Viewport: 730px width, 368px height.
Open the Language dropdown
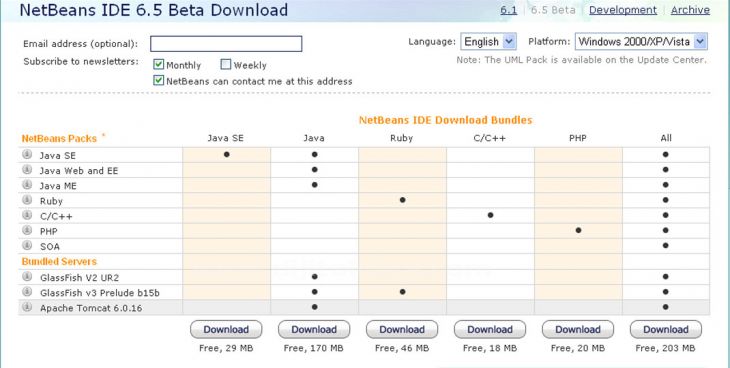488,41
